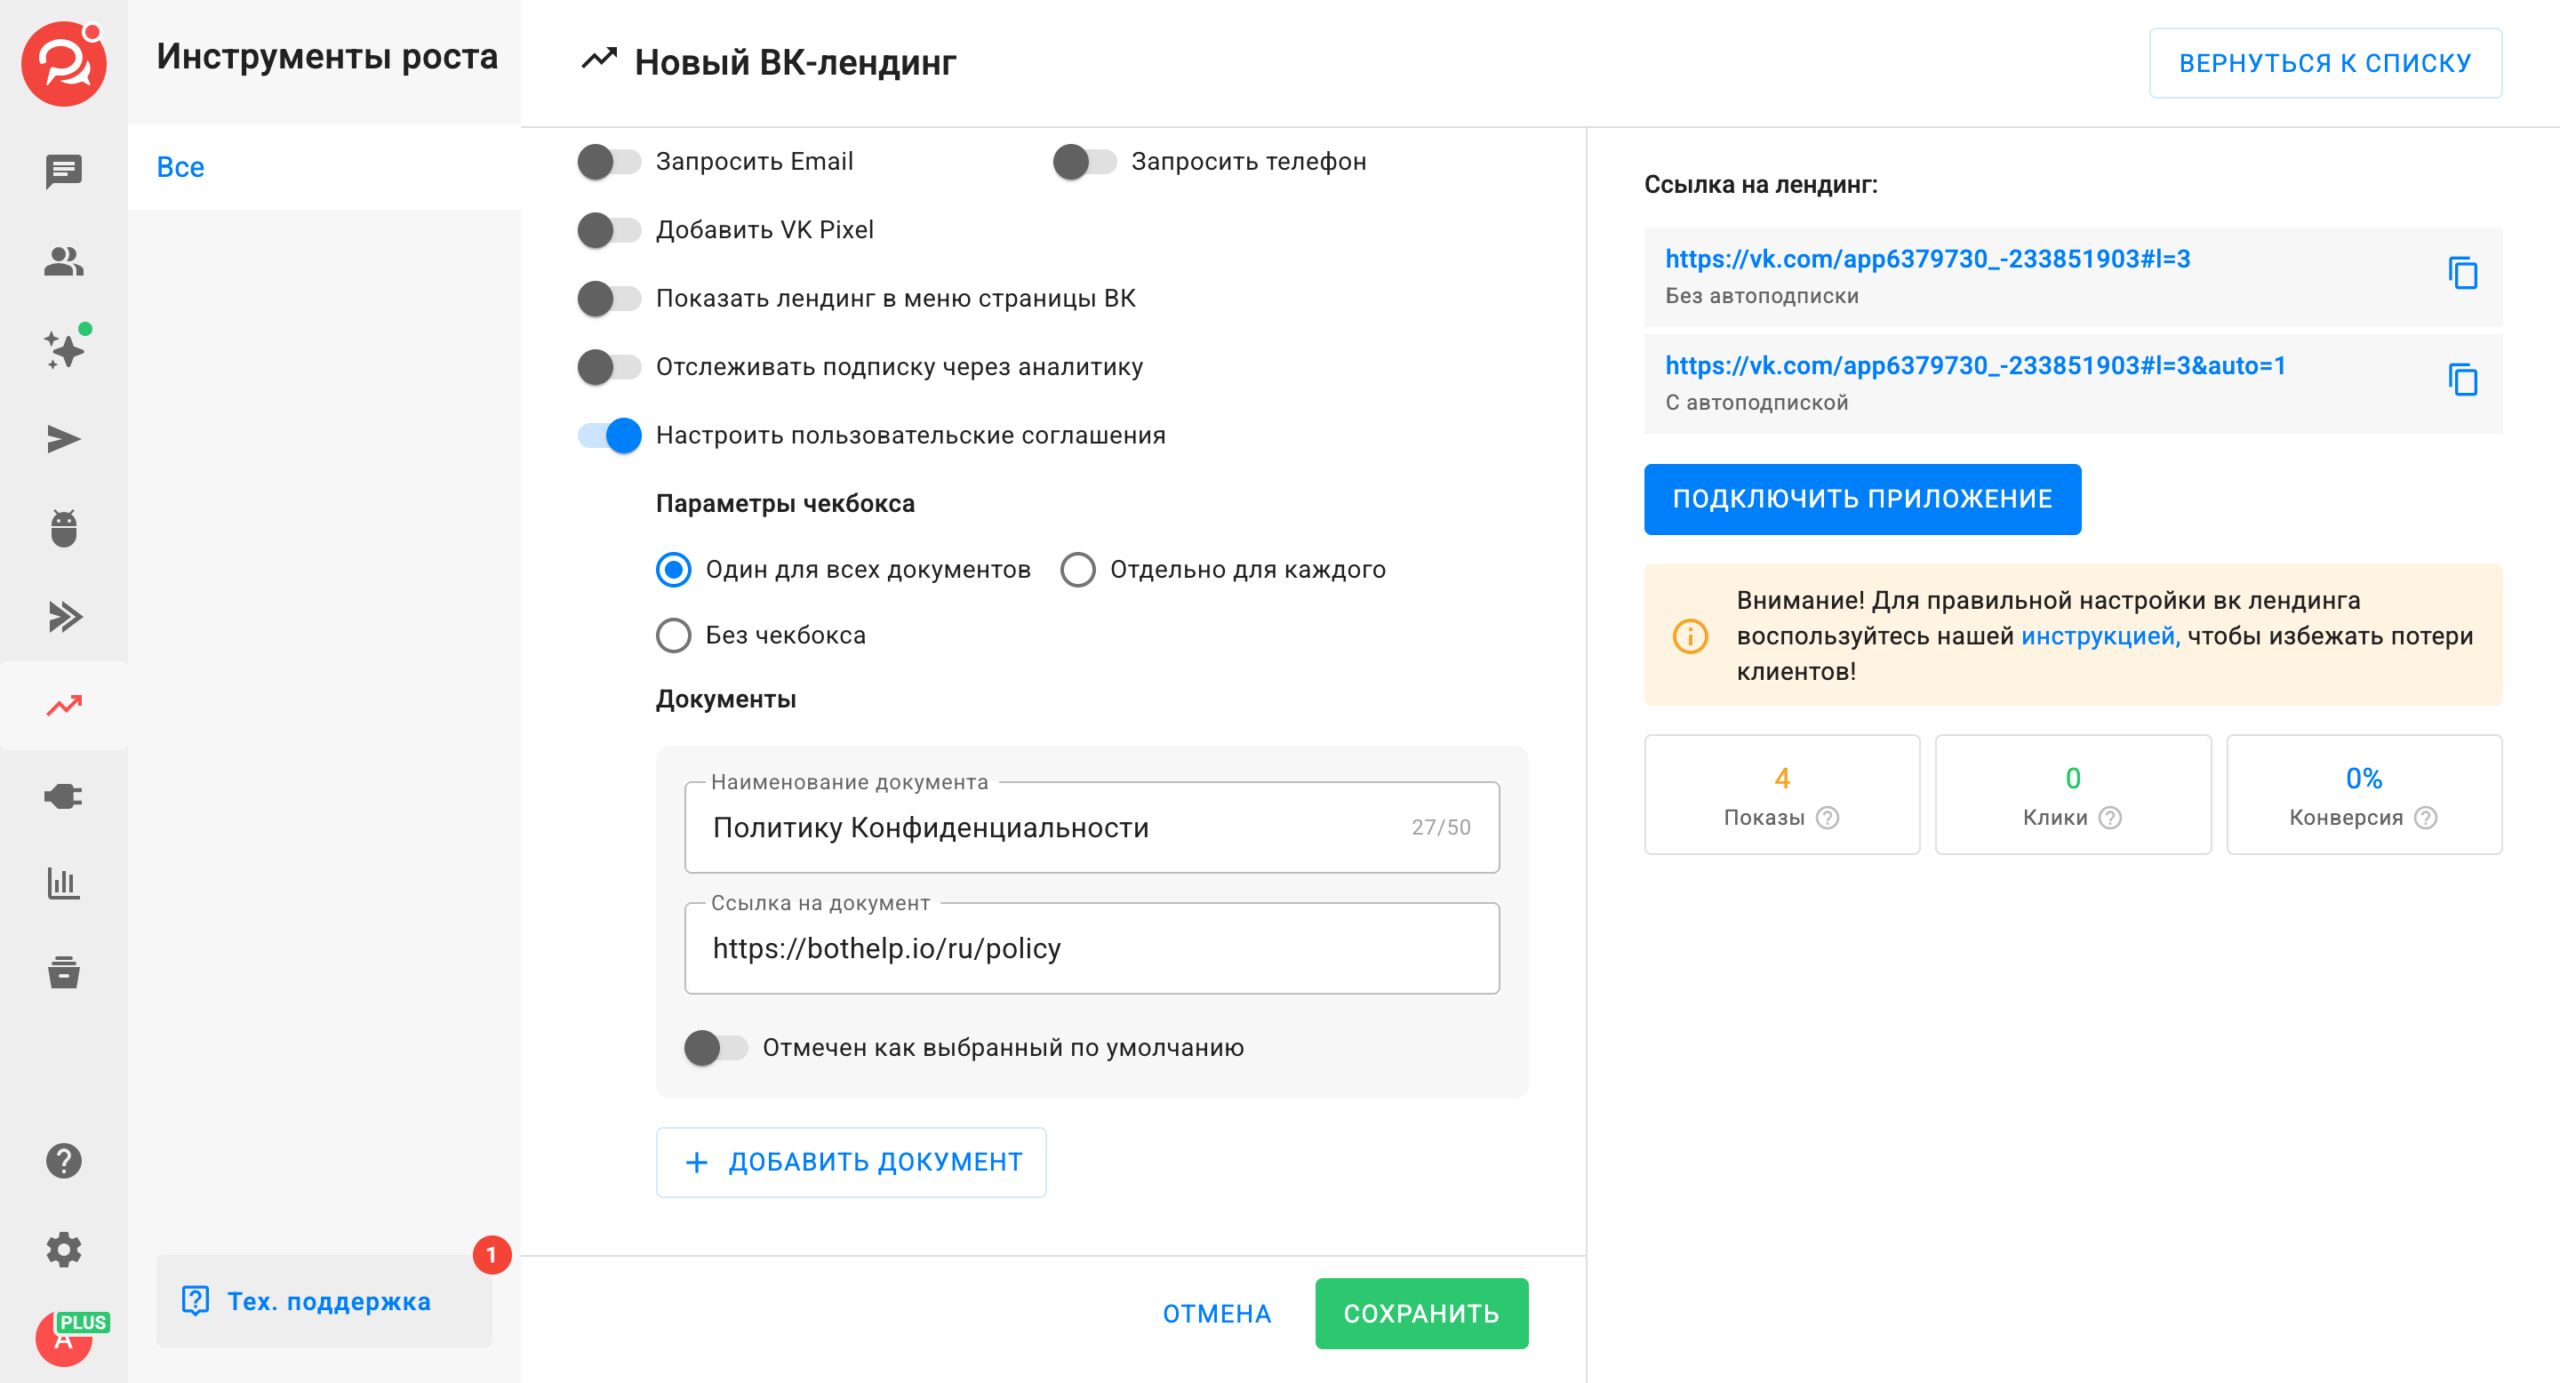
Task: Choose the Без чекбокса radio option
Action: coord(673,635)
